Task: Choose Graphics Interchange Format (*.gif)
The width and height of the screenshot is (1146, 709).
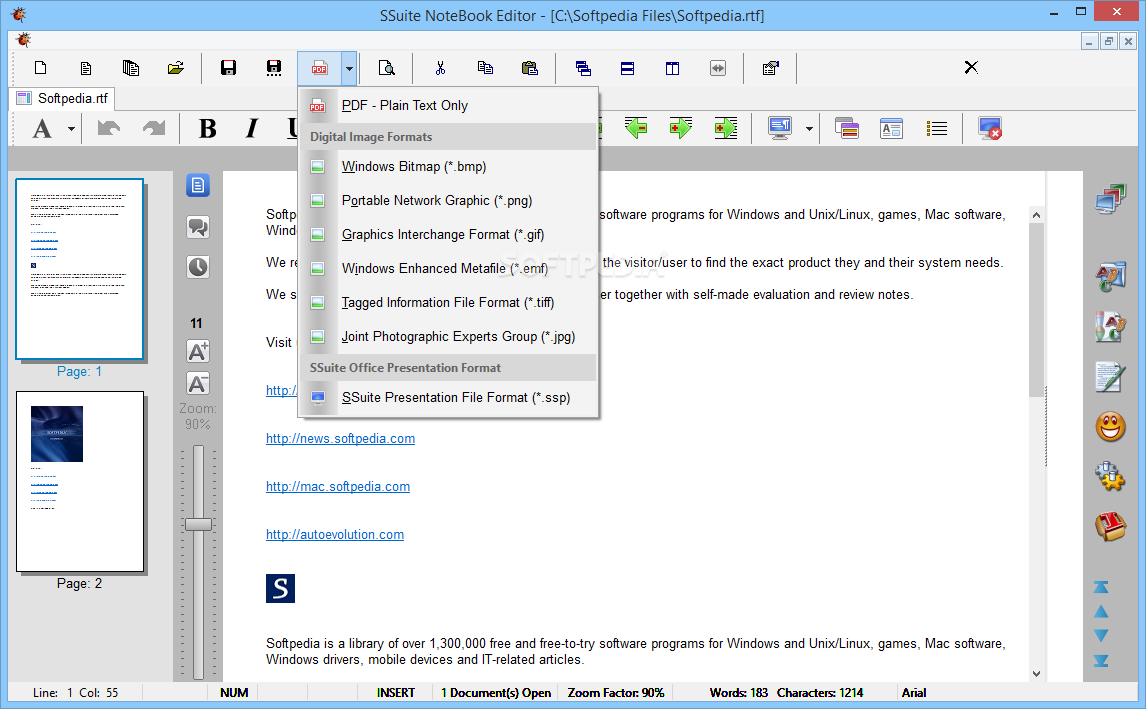Action: coord(449,235)
